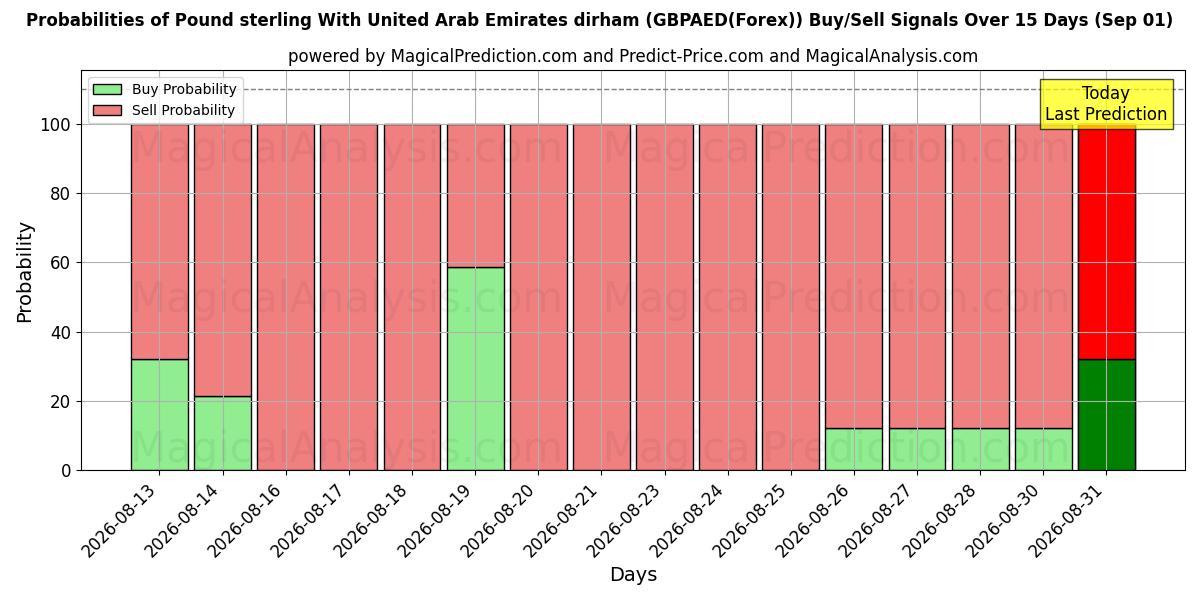This screenshot has height=600, width=1200.
Task: Click the full sell bar for 2026-08-20
Action: (538, 297)
